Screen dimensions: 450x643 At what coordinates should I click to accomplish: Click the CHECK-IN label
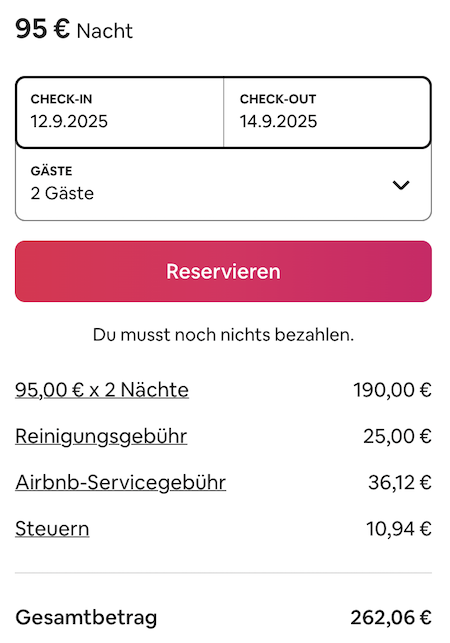62,99
